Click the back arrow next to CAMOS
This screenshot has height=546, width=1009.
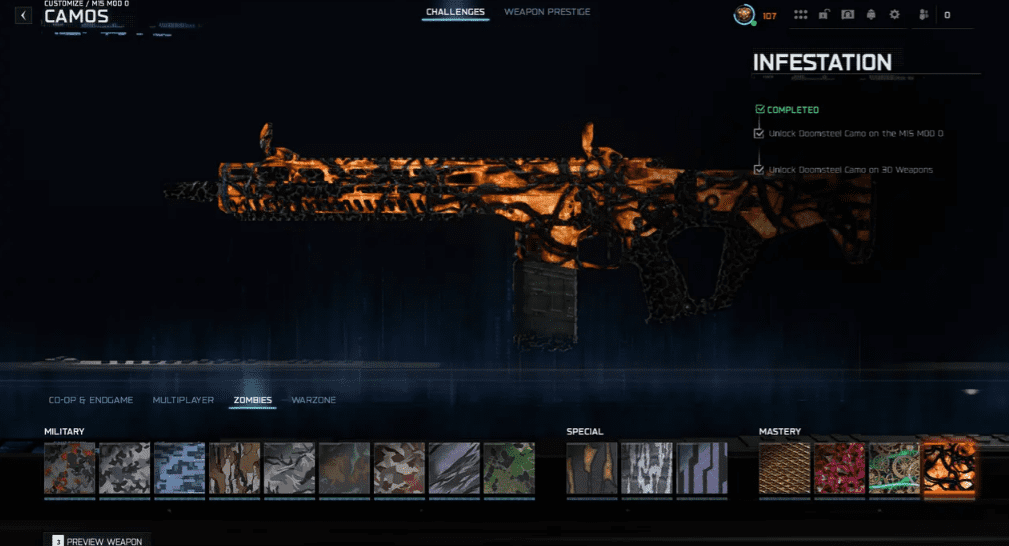tap(24, 16)
